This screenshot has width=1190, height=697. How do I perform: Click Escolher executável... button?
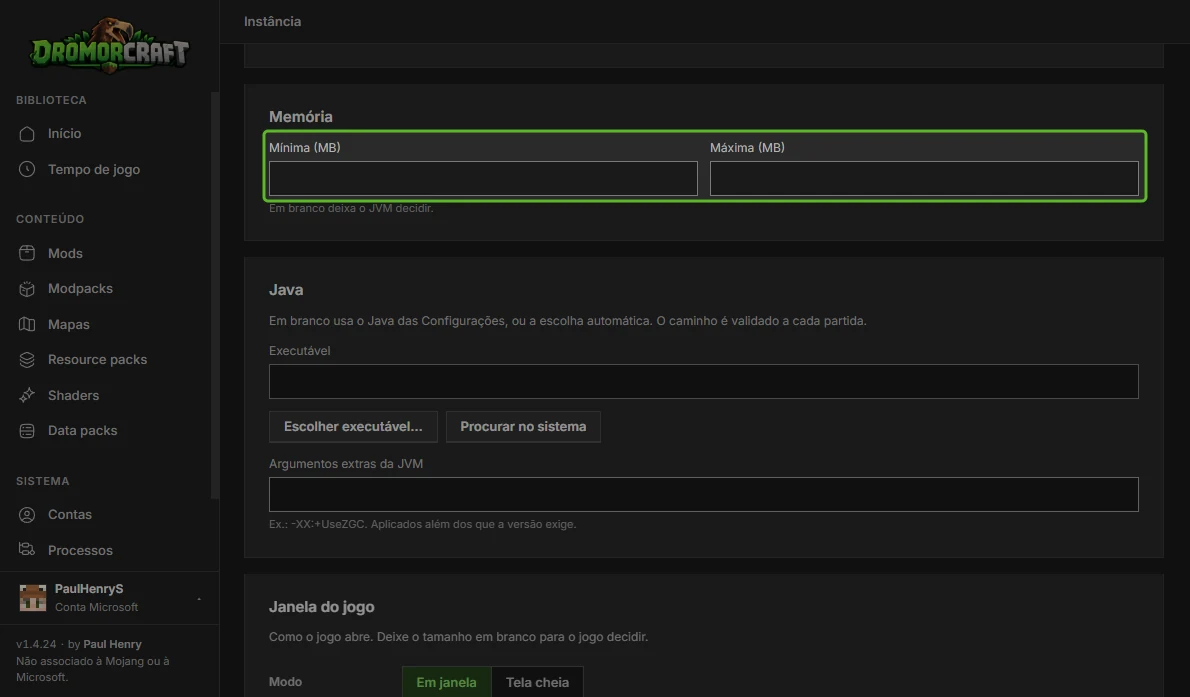click(x=353, y=427)
